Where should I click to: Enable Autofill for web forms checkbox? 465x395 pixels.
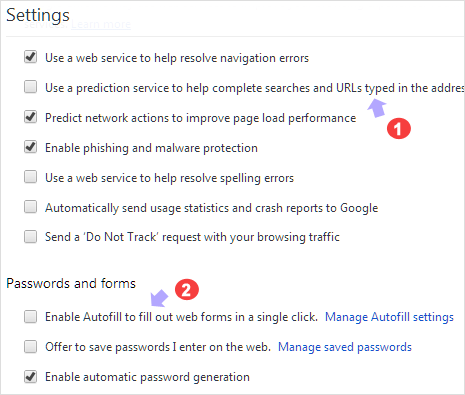[30, 317]
